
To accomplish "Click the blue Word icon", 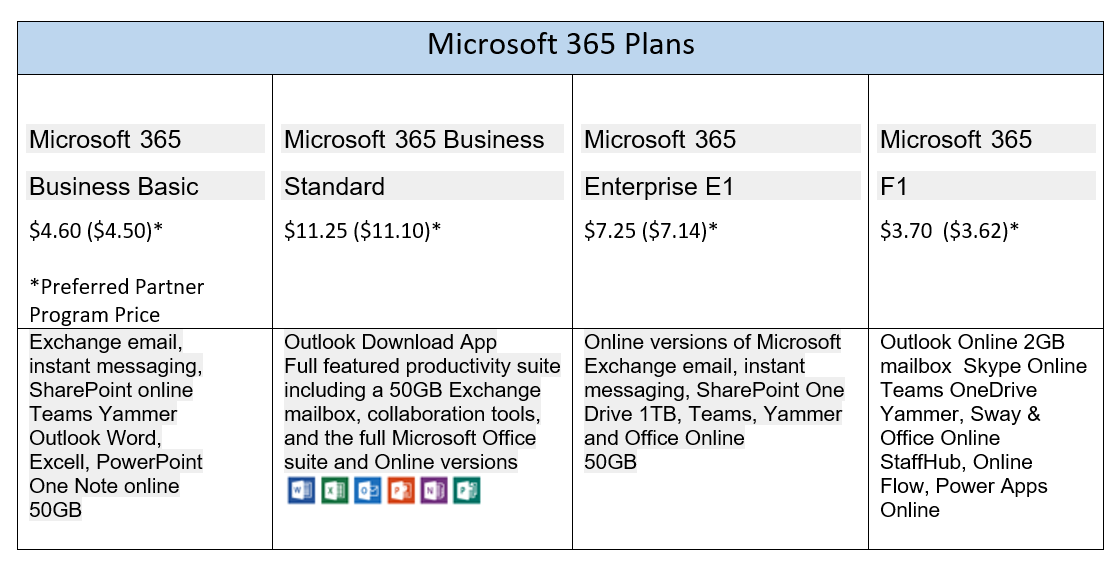I will (x=301, y=491).
